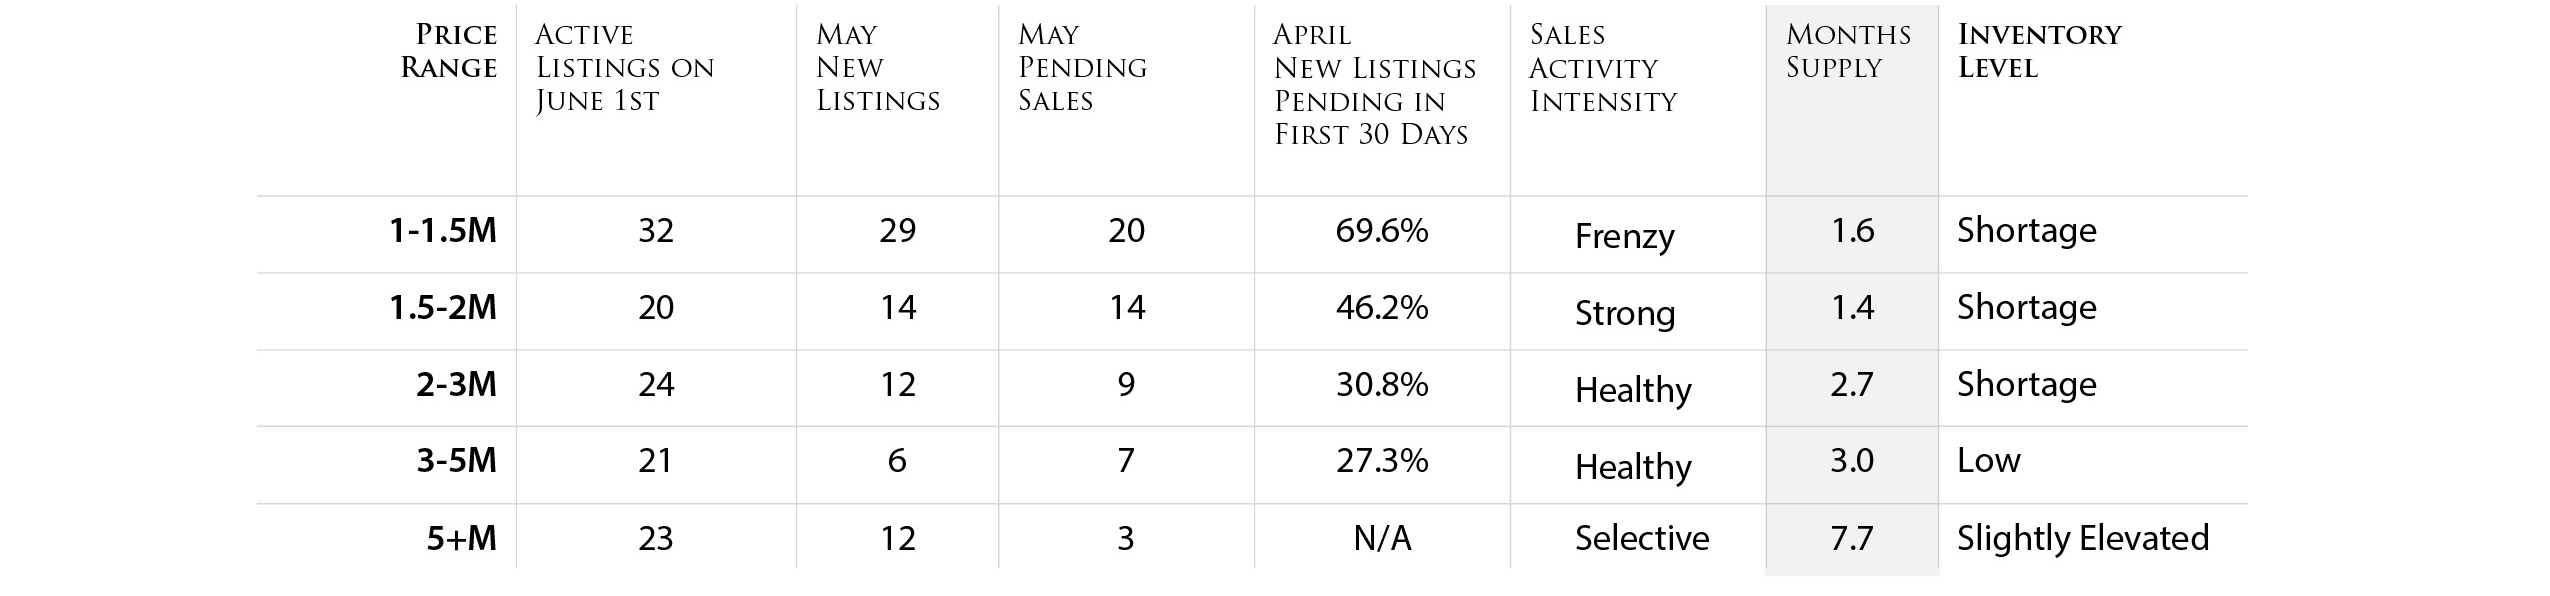Click the 5+M price range row label
The width and height of the screenshot is (2550, 596).
click(x=462, y=539)
